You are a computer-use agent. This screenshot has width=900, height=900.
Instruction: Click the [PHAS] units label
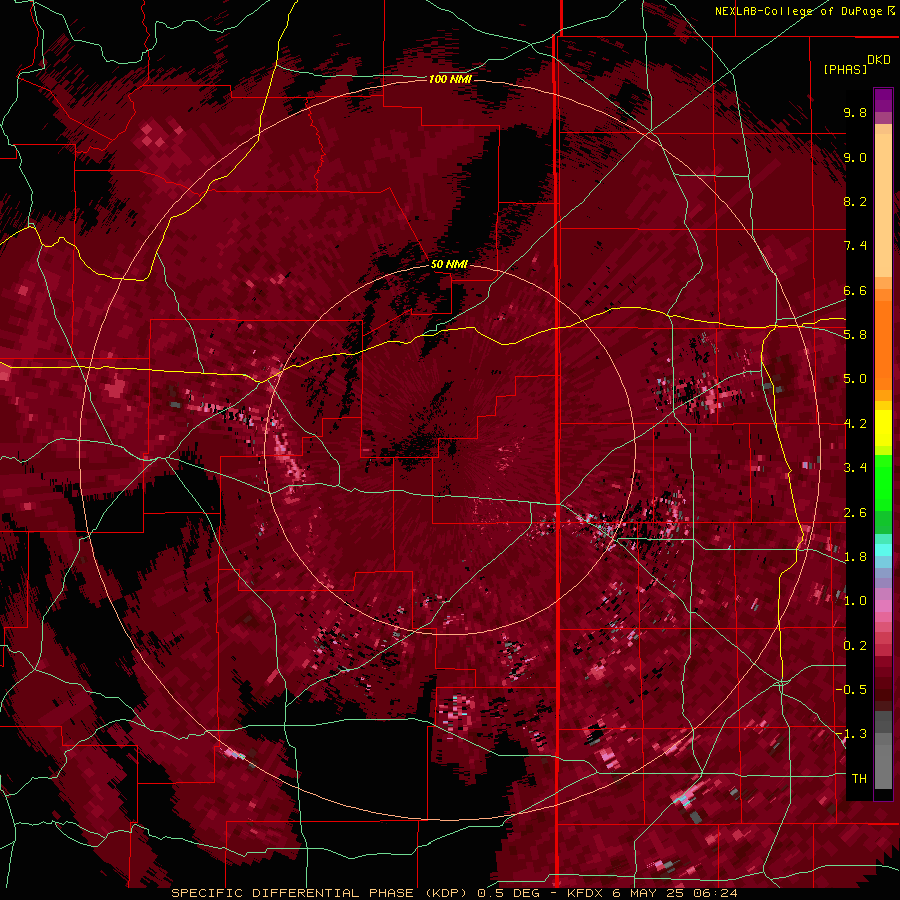[x=845, y=69]
